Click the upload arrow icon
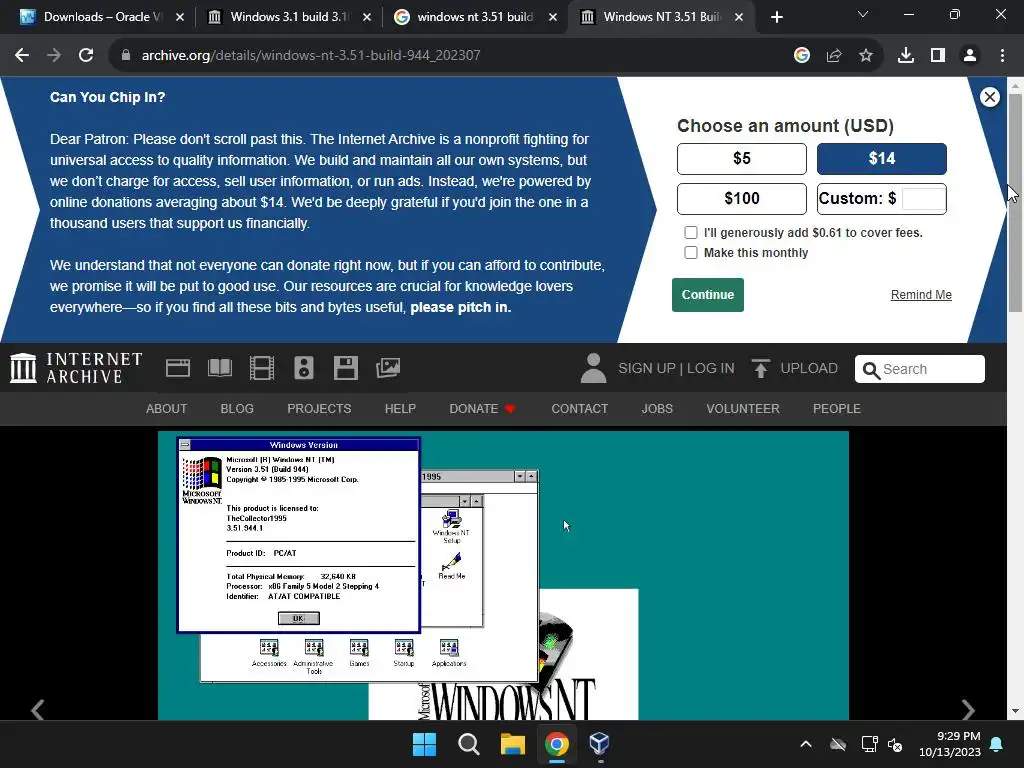This screenshot has height=768, width=1024. pos(760,368)
